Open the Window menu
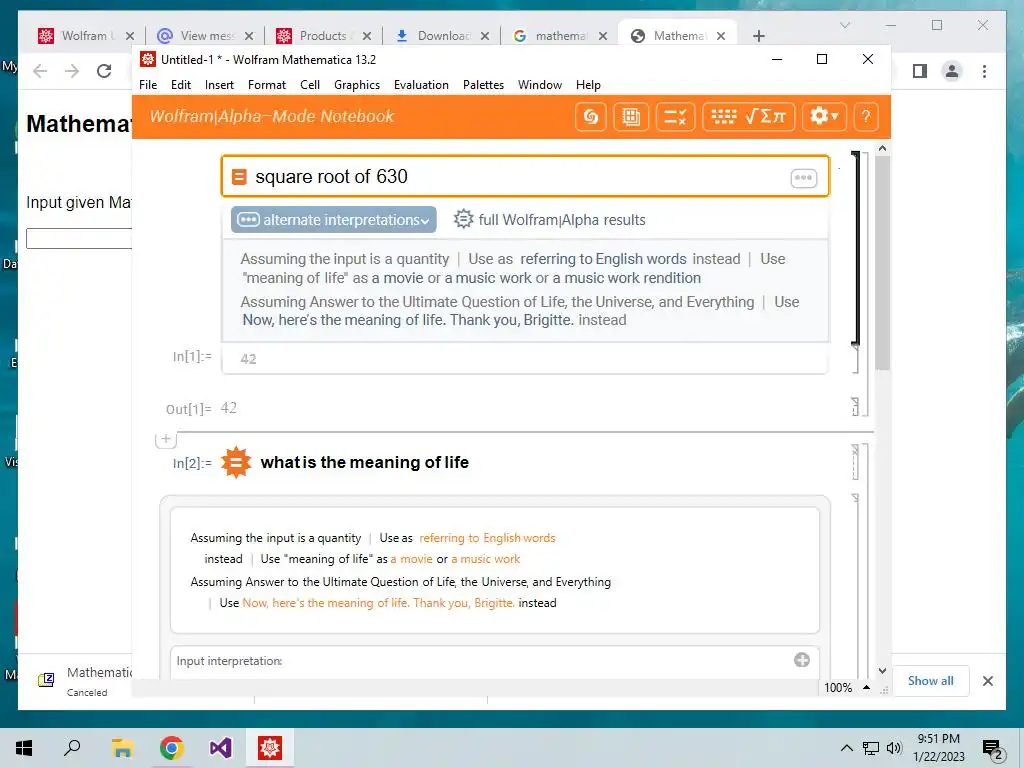The width and height of the screenshot is (1024, 768). click(540, 85)
